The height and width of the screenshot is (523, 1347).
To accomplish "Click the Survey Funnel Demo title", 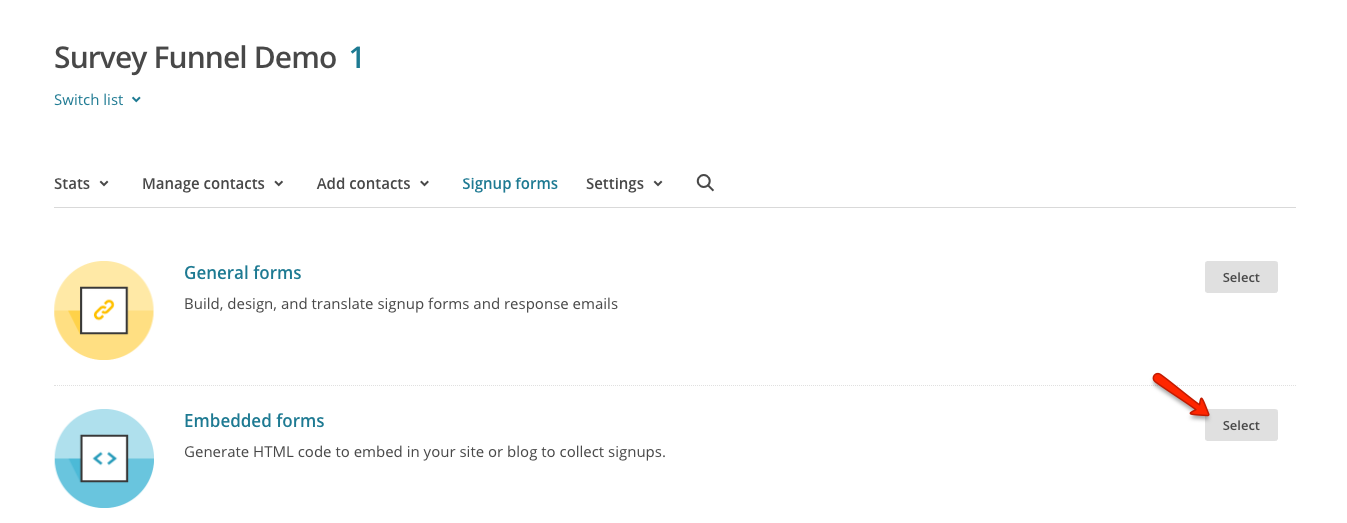I will click(195, 58).
